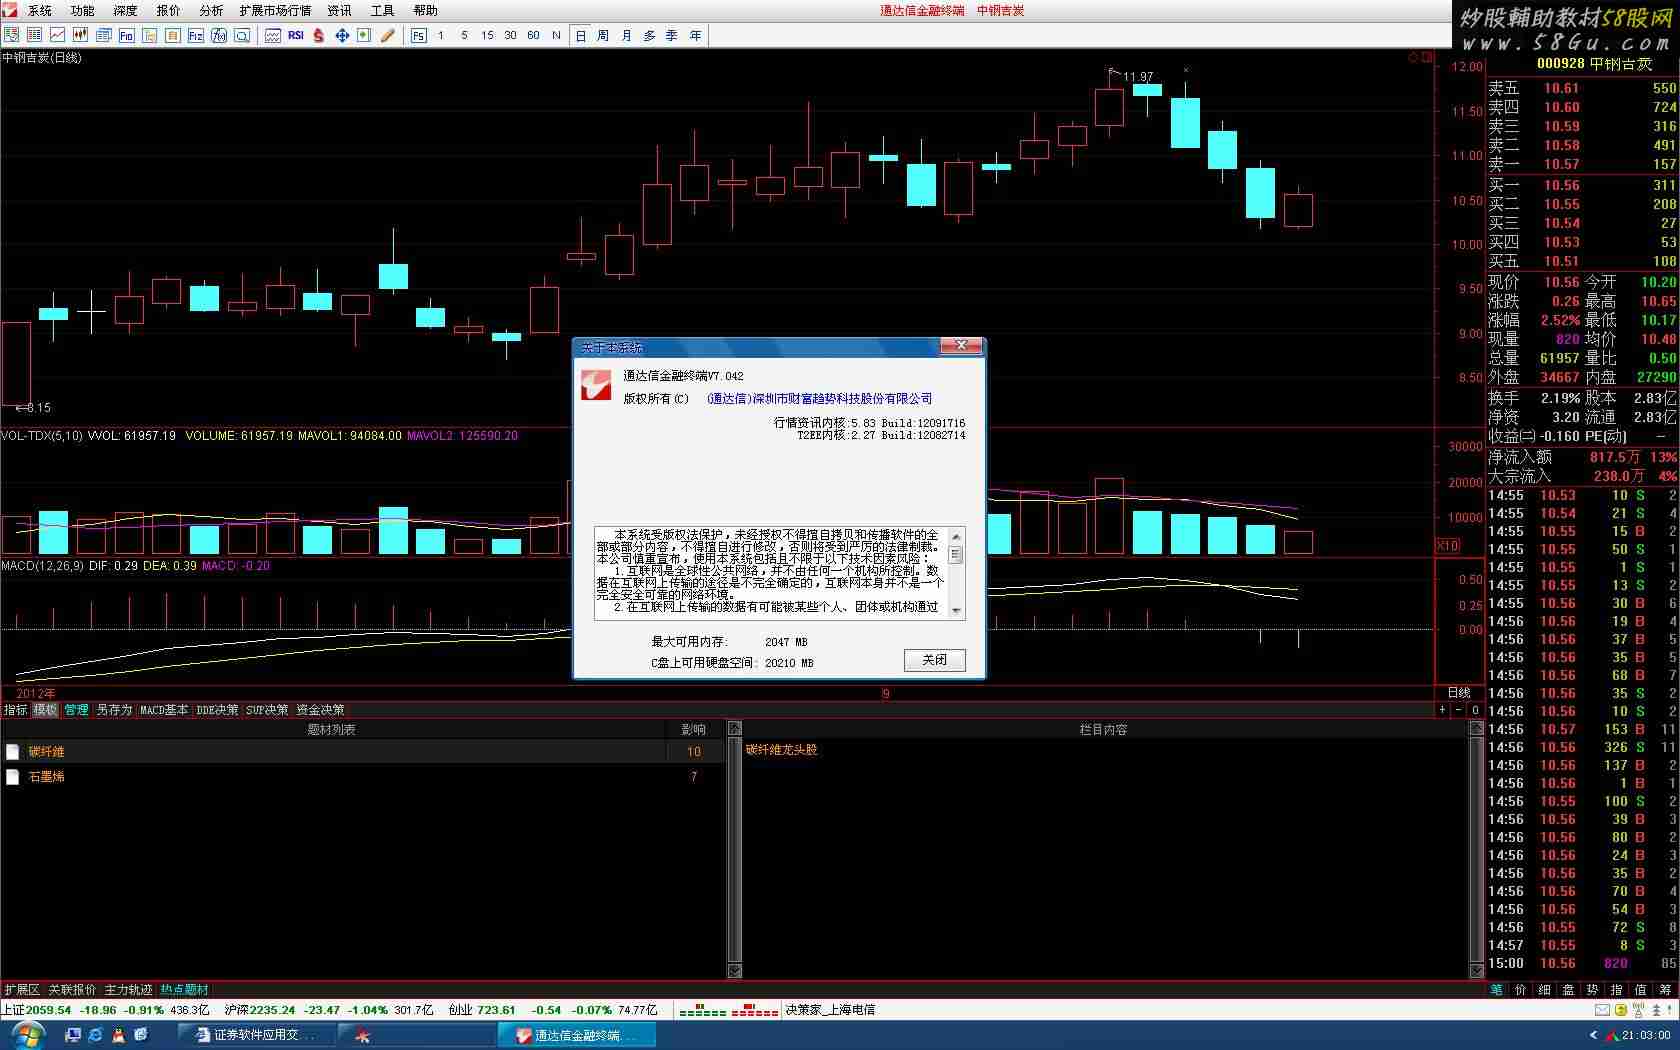Click license text scrollbar up arrow

(x=956, y=537)
